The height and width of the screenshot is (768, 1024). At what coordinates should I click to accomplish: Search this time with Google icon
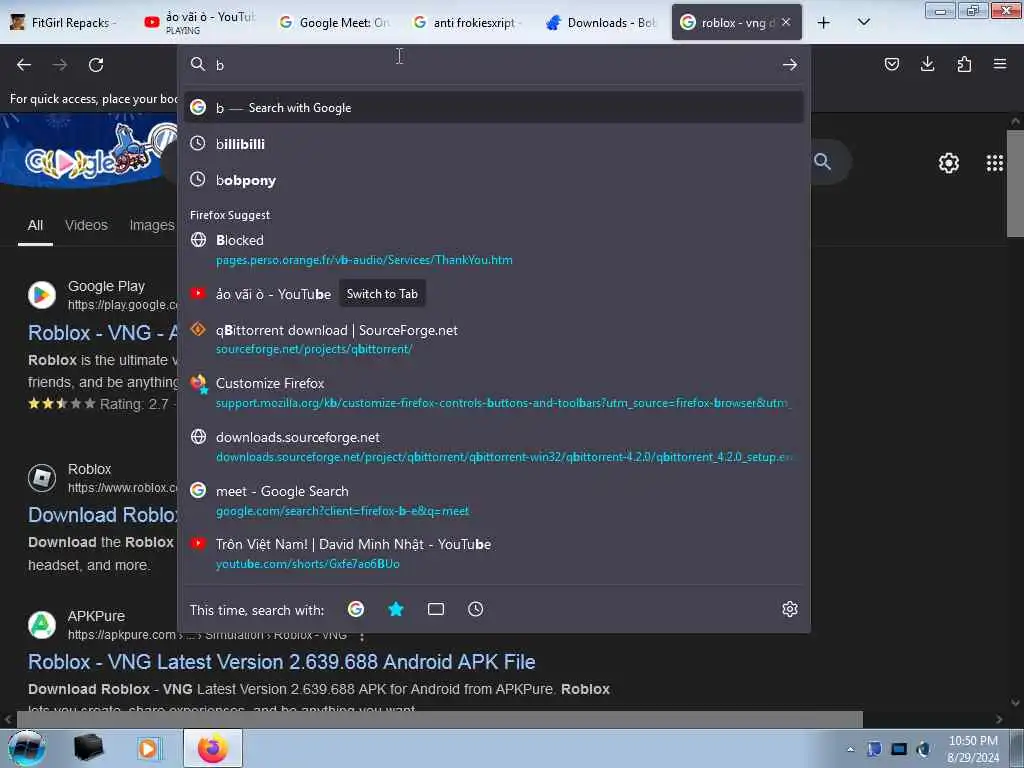pos(356,609)
